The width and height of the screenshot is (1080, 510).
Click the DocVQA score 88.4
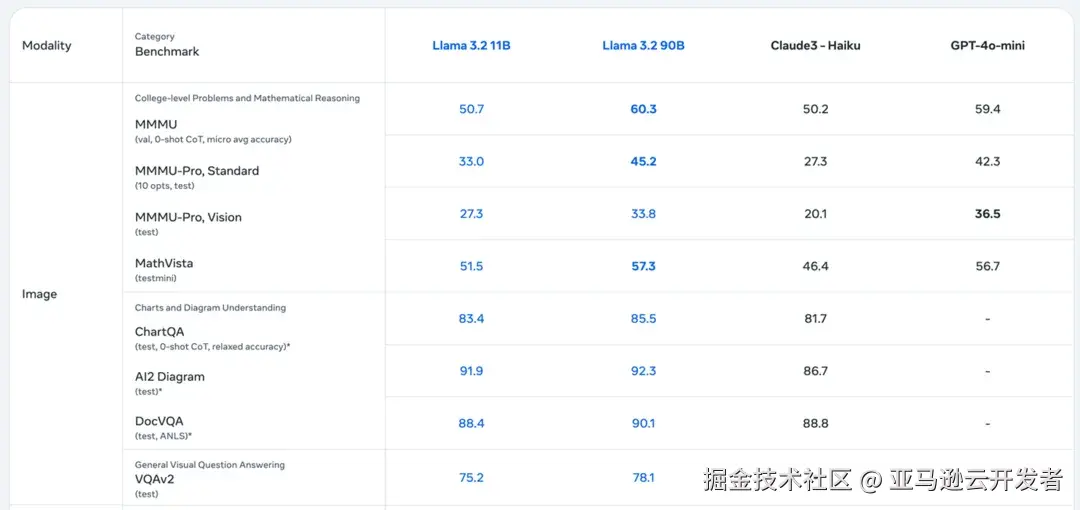point(471,423)
